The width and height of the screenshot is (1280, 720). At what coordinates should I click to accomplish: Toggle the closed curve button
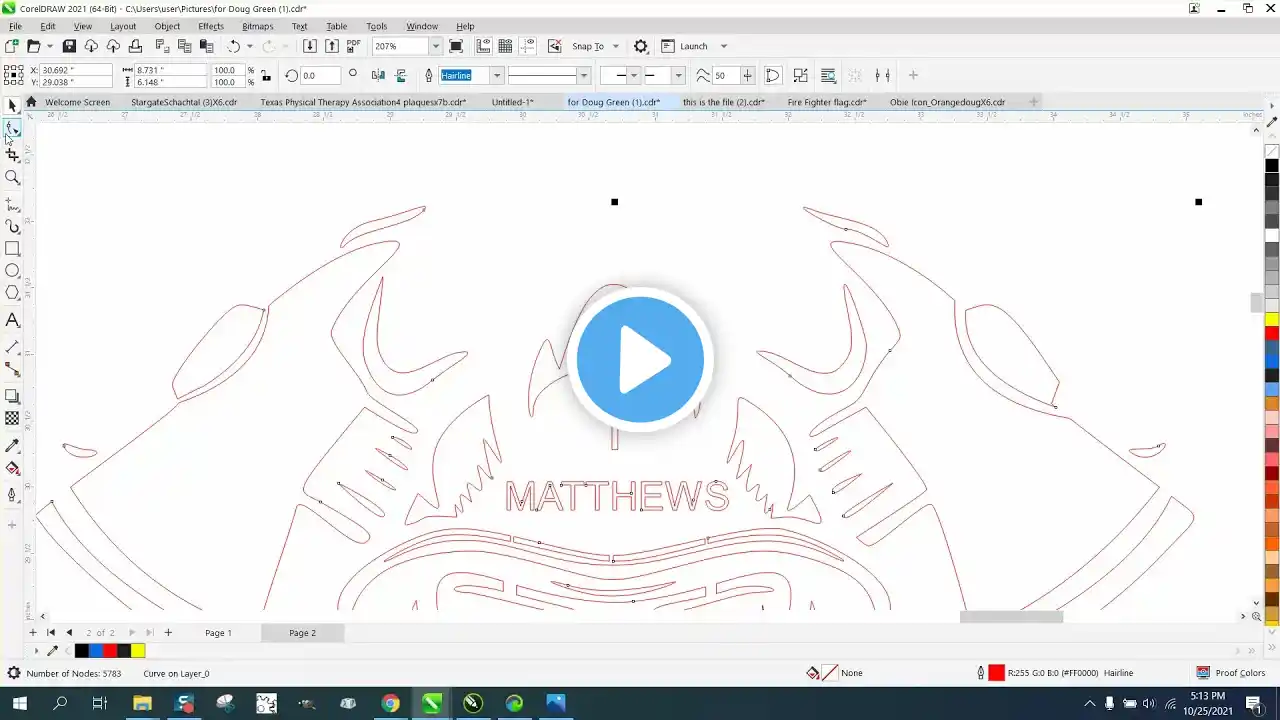(x=772, y=75)
